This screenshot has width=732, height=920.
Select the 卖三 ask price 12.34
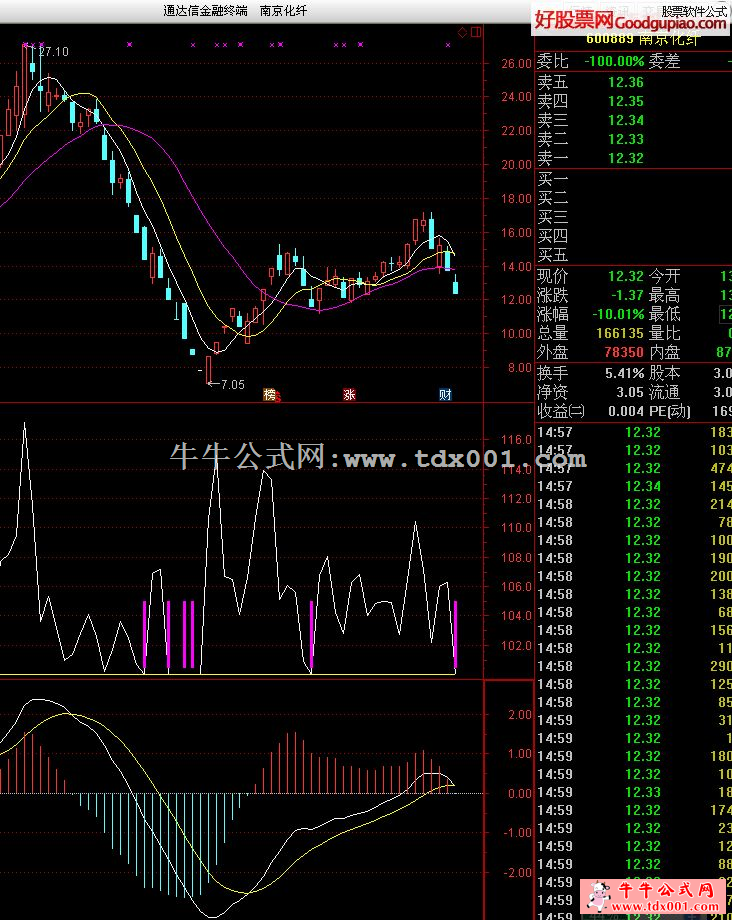pos(626,120)
